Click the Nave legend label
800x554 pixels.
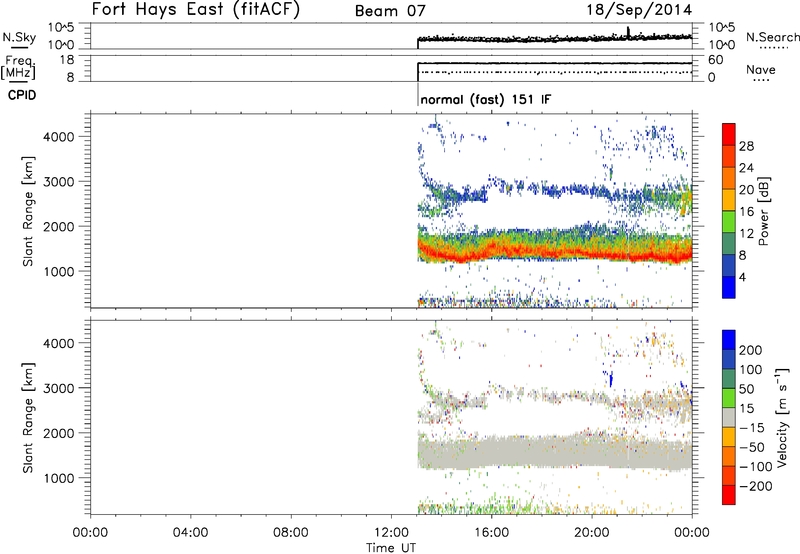point(760,70)
